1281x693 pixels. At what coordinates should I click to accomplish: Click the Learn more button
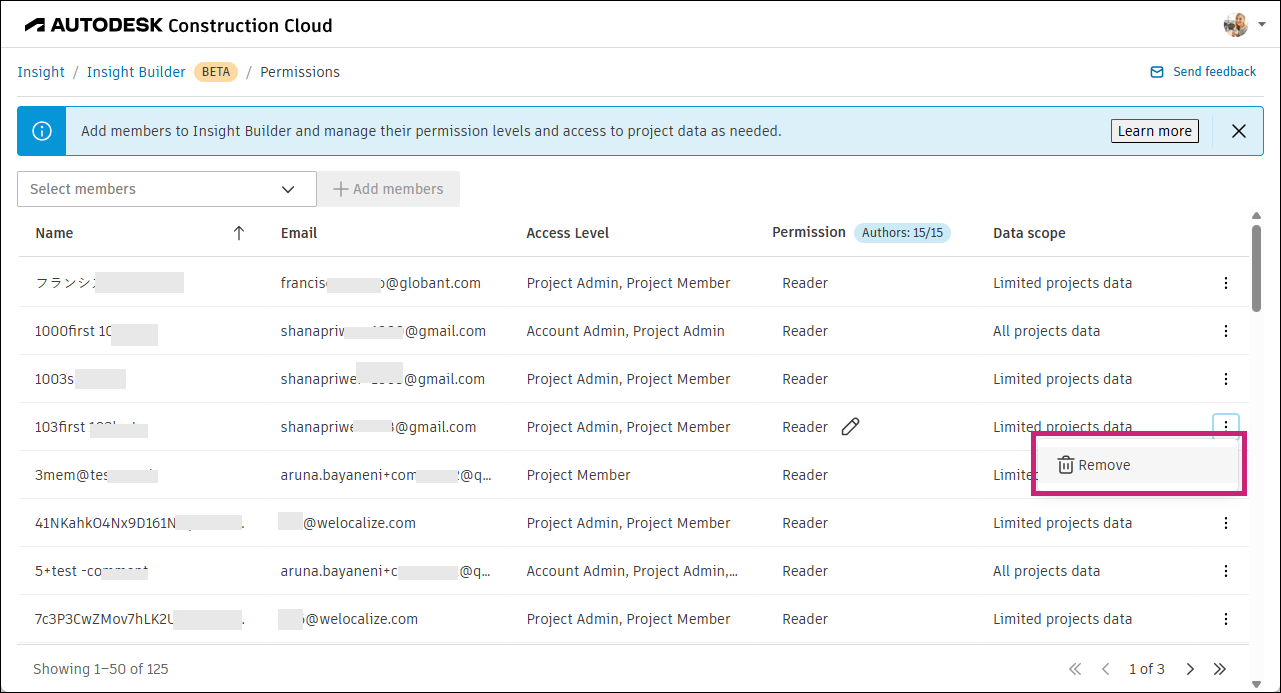1154,130
